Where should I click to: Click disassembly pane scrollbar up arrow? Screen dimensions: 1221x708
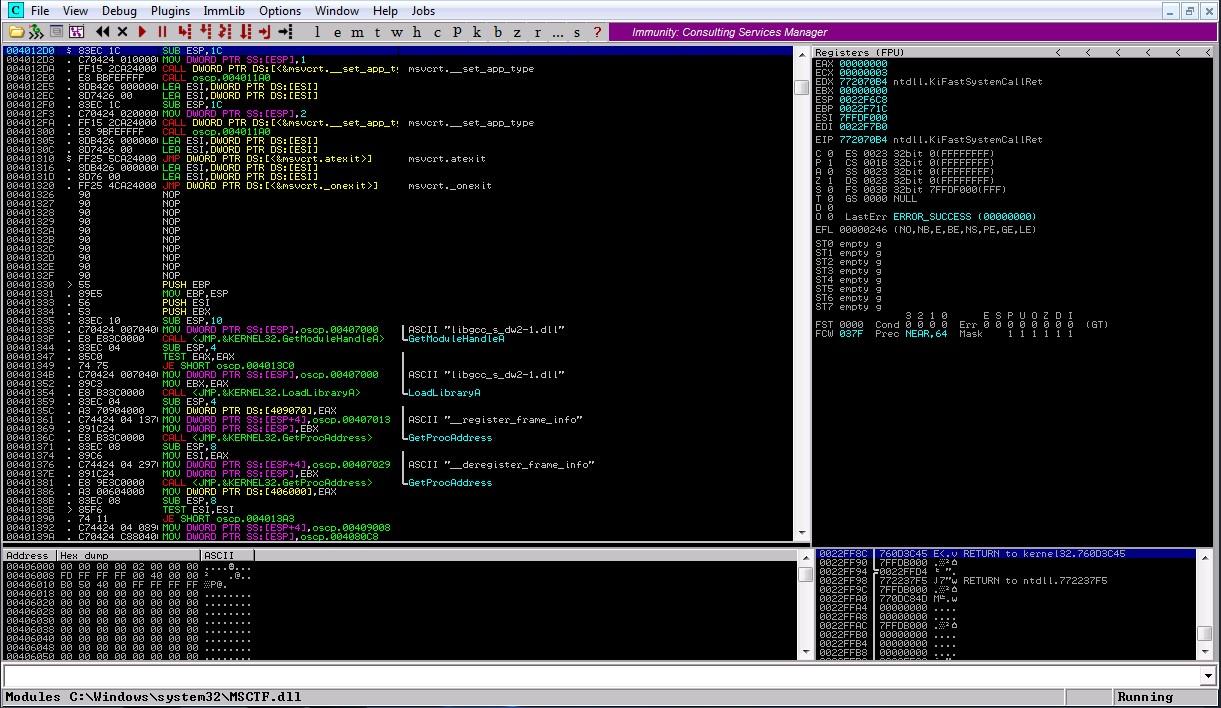801,53
